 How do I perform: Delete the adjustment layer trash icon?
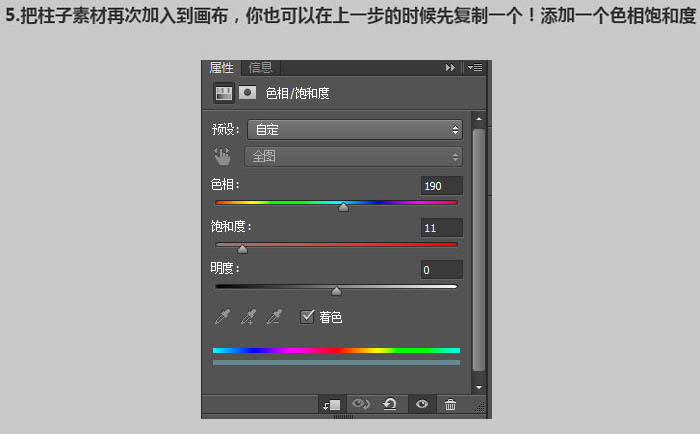tap(450, 405)
